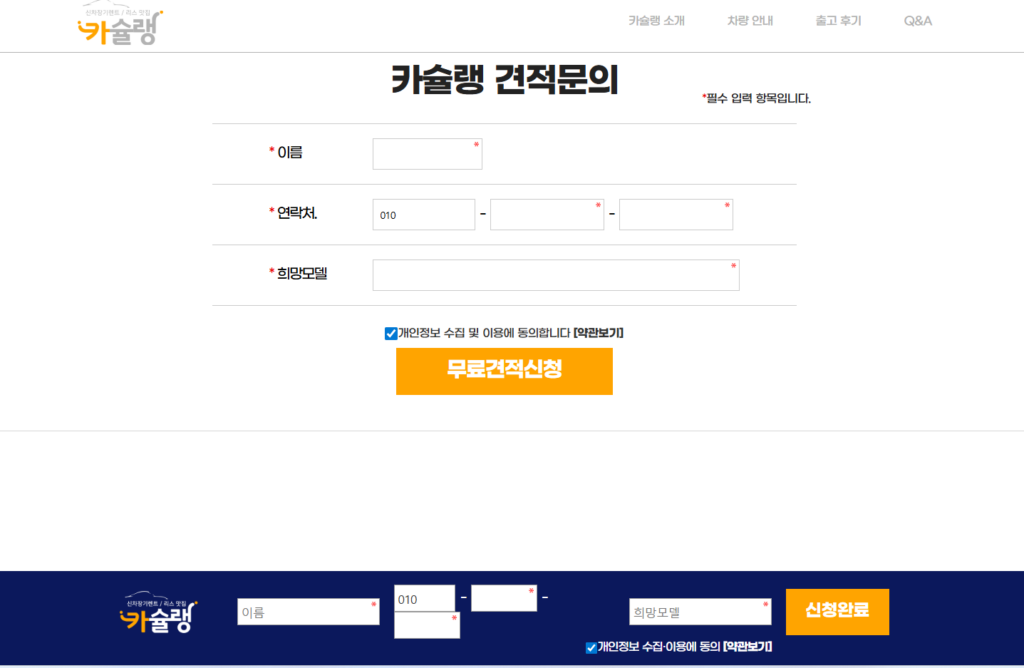Screen dimensions: 1024x668
Task: Open 약관보기 link in bottom bar
Action: 747,647
